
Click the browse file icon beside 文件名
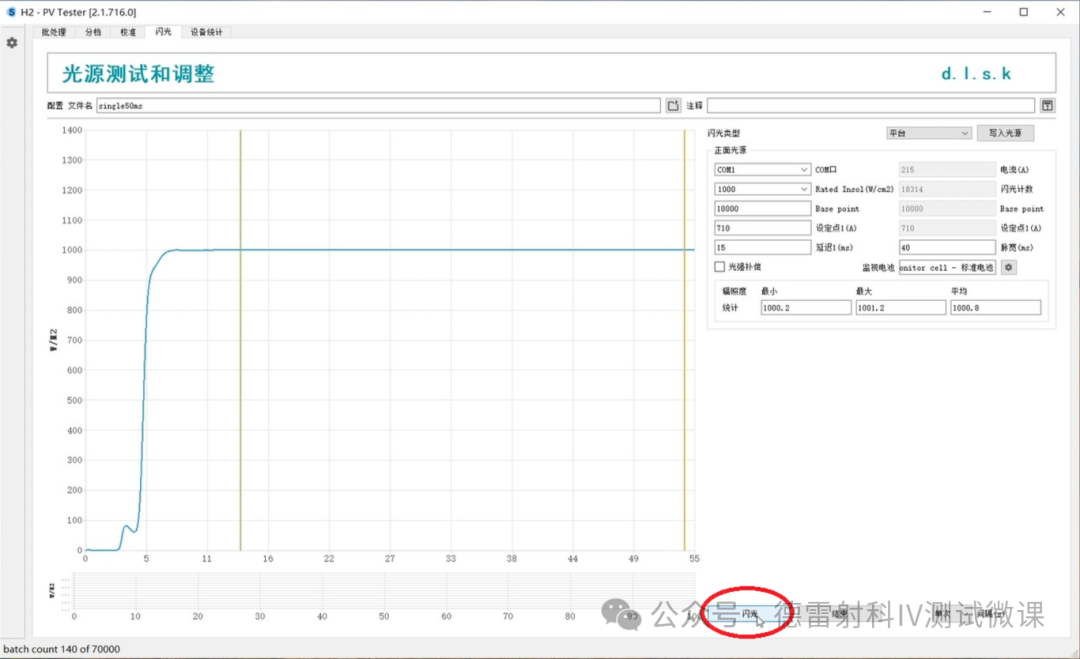tap(673, 105)
